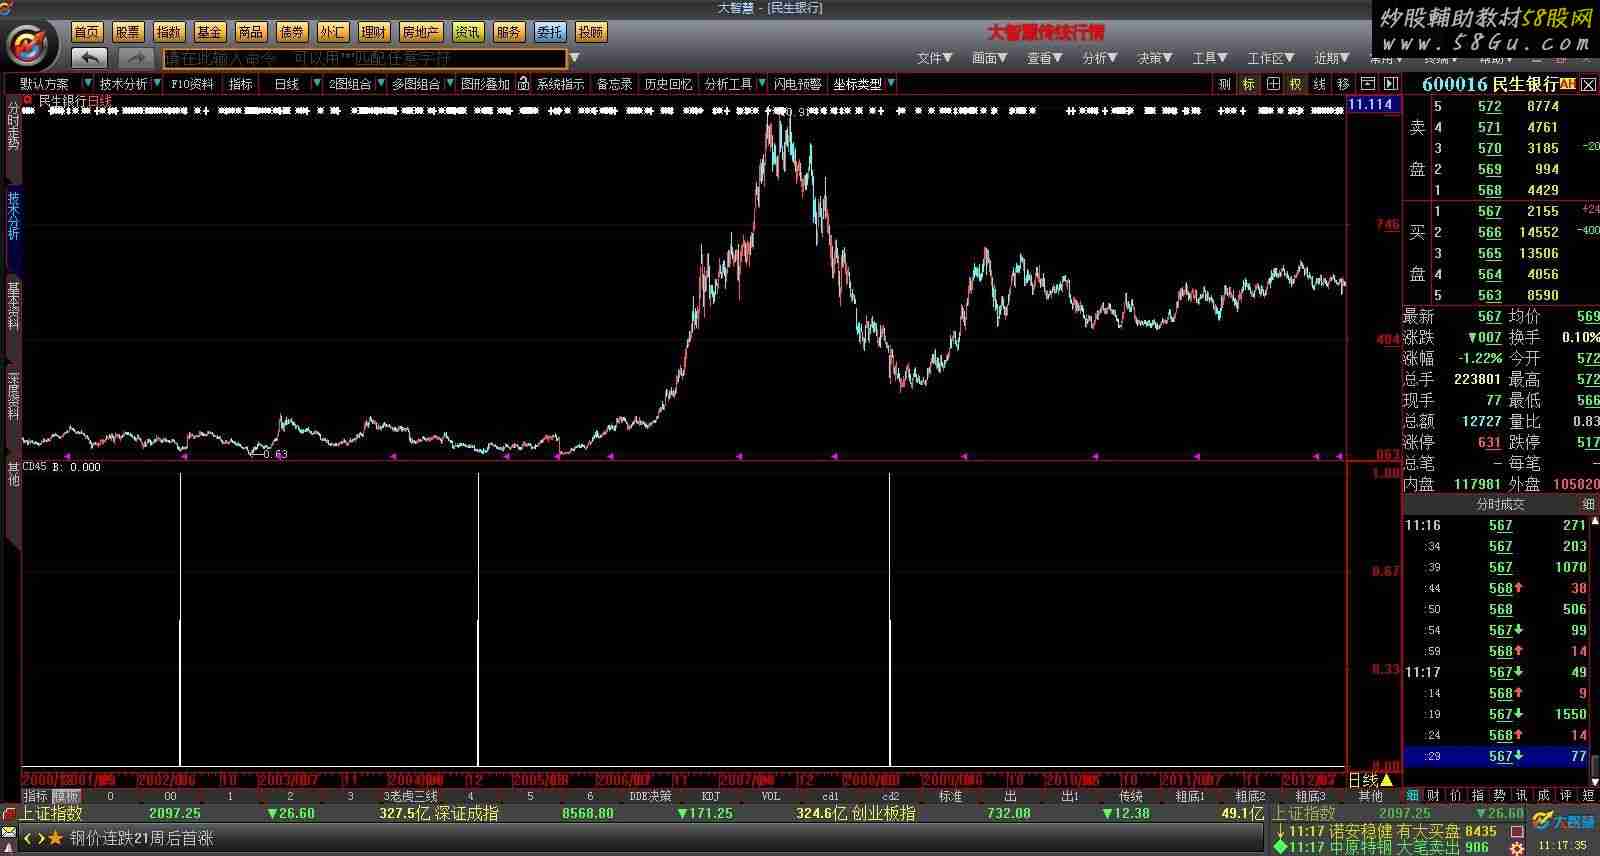Switch to the VOL indicator tab
The width and height of the screenshot is (1600, 856).
point(771,797)
